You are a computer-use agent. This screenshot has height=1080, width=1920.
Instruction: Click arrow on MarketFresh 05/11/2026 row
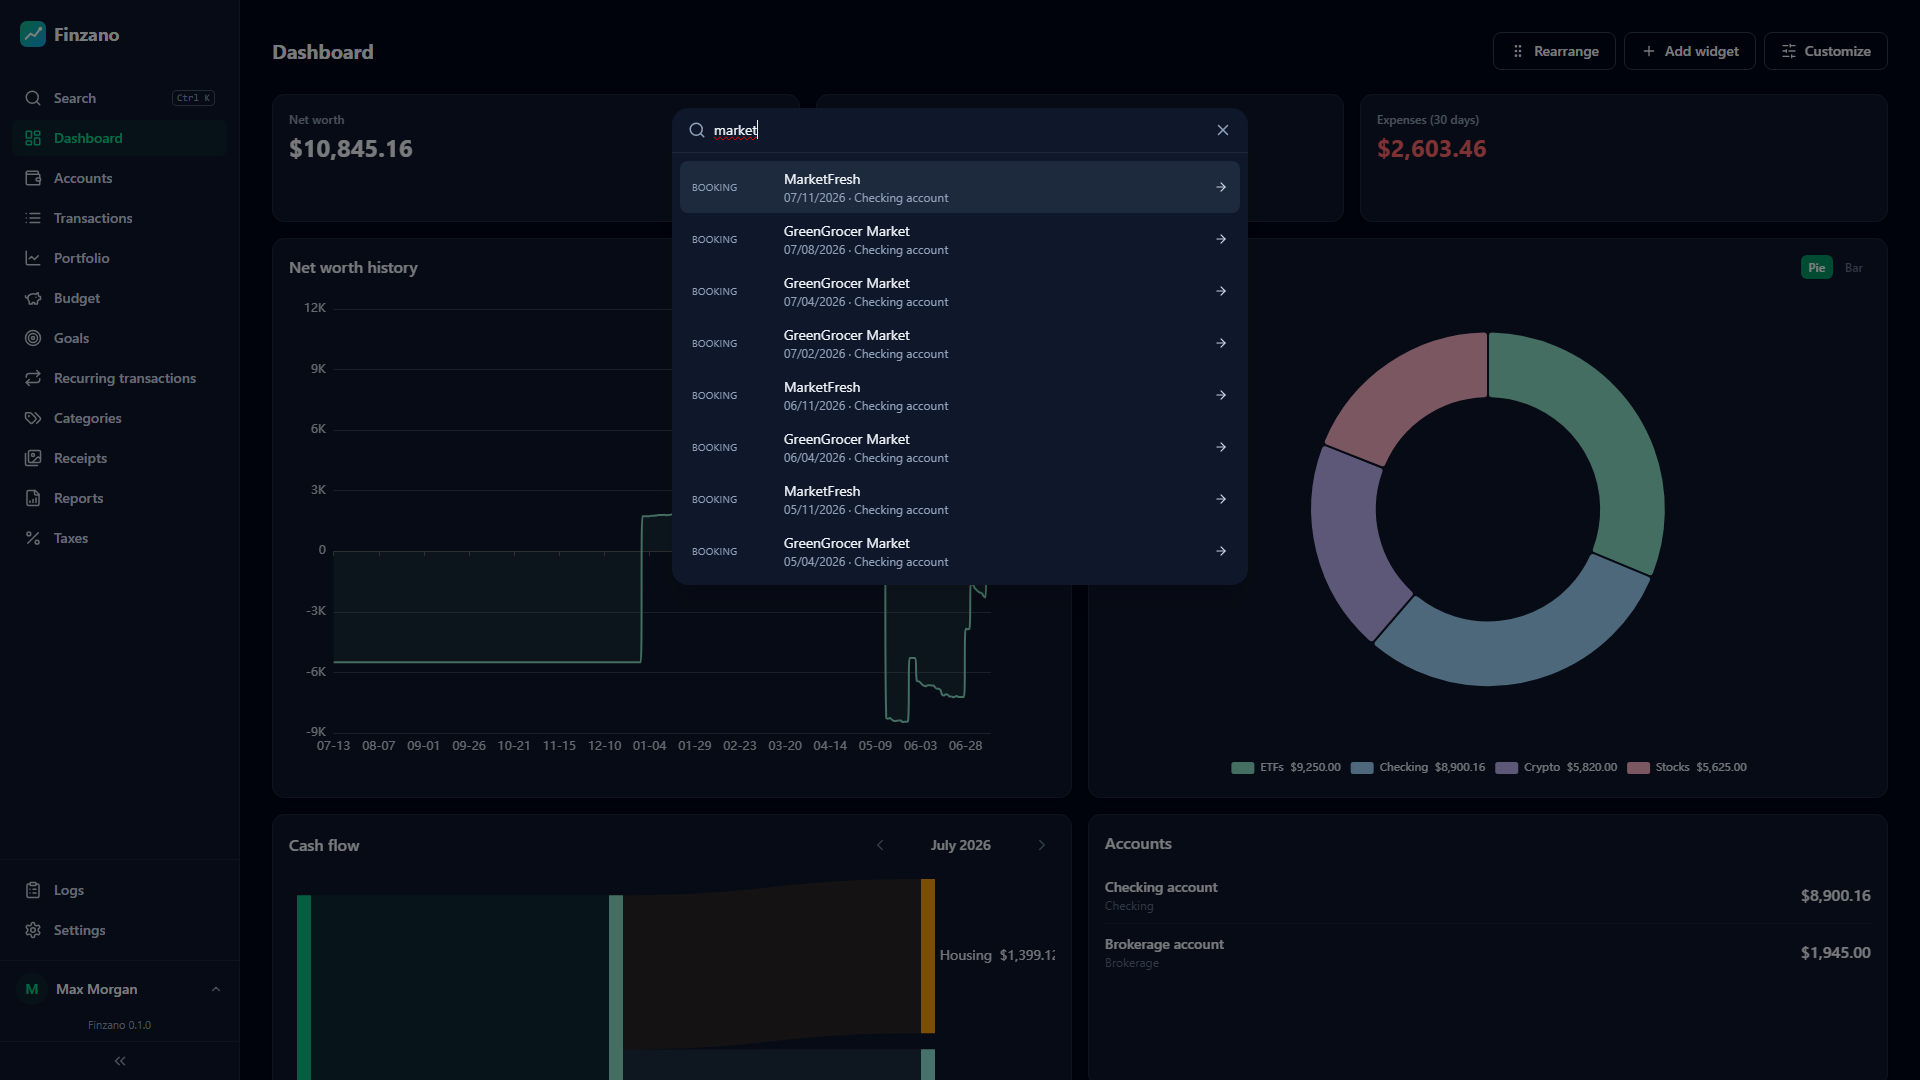(x=1221, y=499)
